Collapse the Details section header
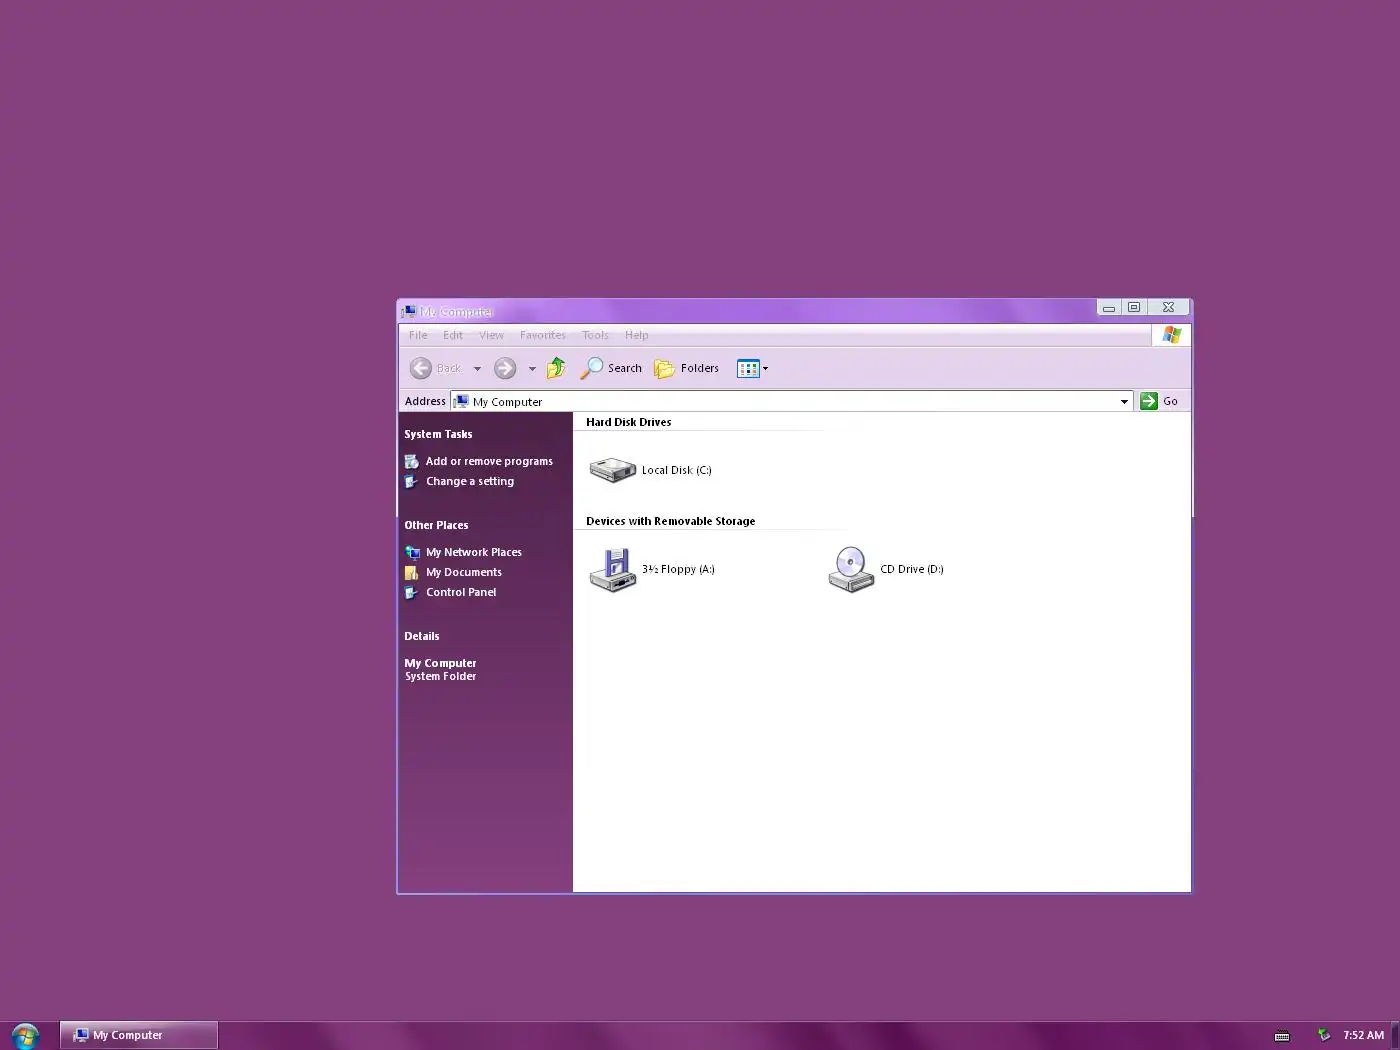The height and width of the screenshot is (1050, 1400). coord(421,636)
